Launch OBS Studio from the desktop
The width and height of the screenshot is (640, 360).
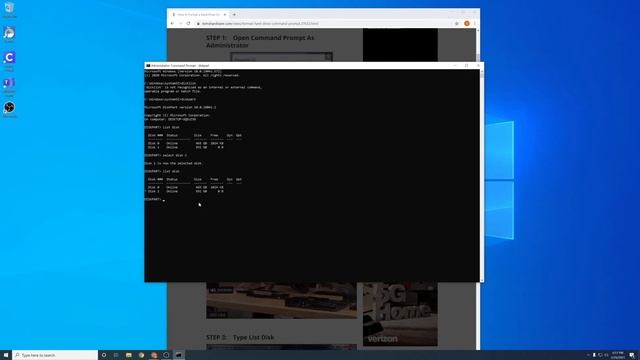tap(9, 109)
